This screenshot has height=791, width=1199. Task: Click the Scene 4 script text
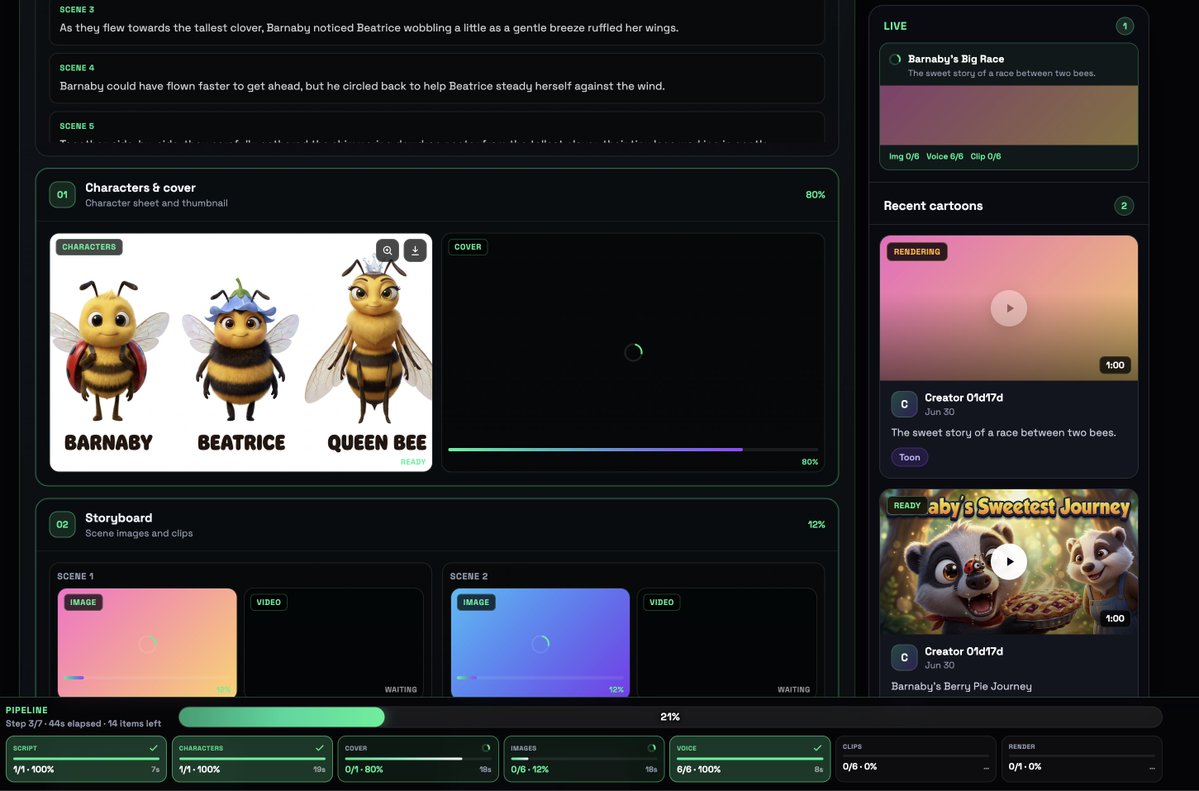pos(362,86)
